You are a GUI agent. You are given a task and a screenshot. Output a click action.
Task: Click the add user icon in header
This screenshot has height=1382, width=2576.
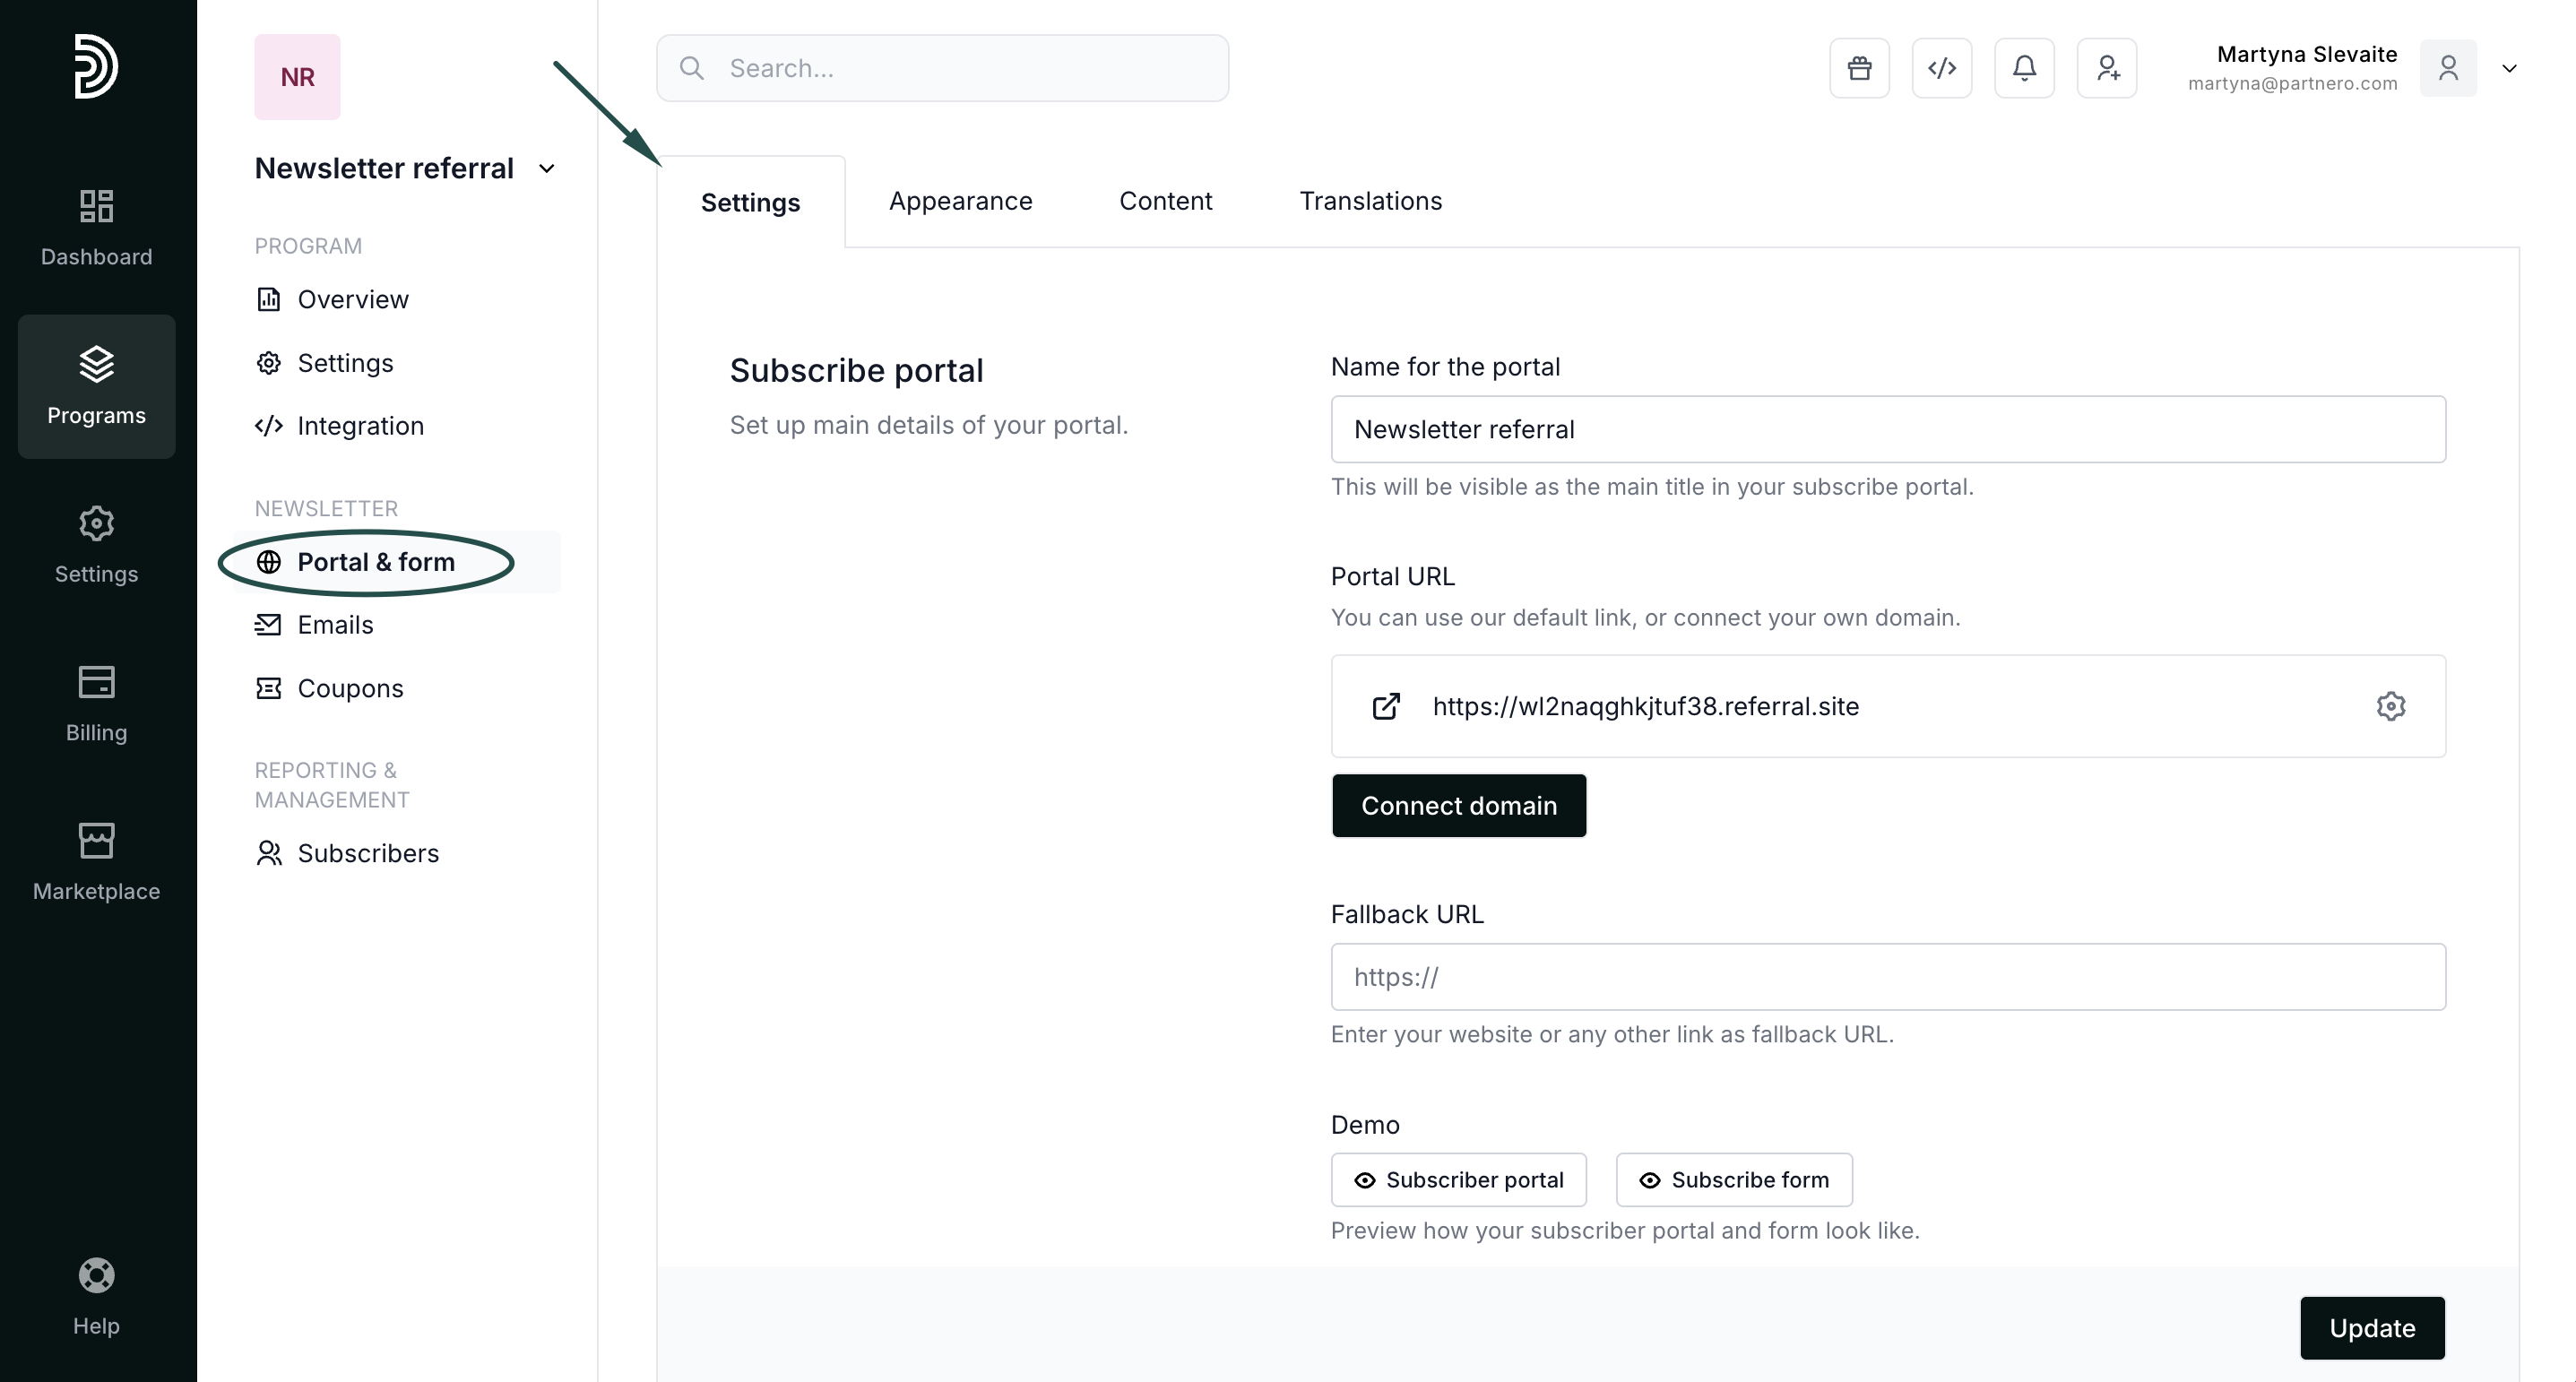[x=2107, y=68]
